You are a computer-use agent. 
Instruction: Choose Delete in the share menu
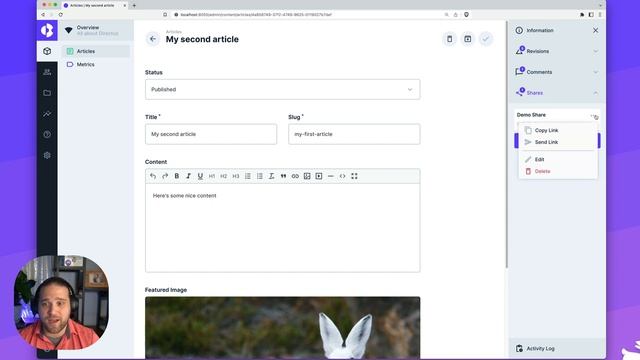coord(558,171)
